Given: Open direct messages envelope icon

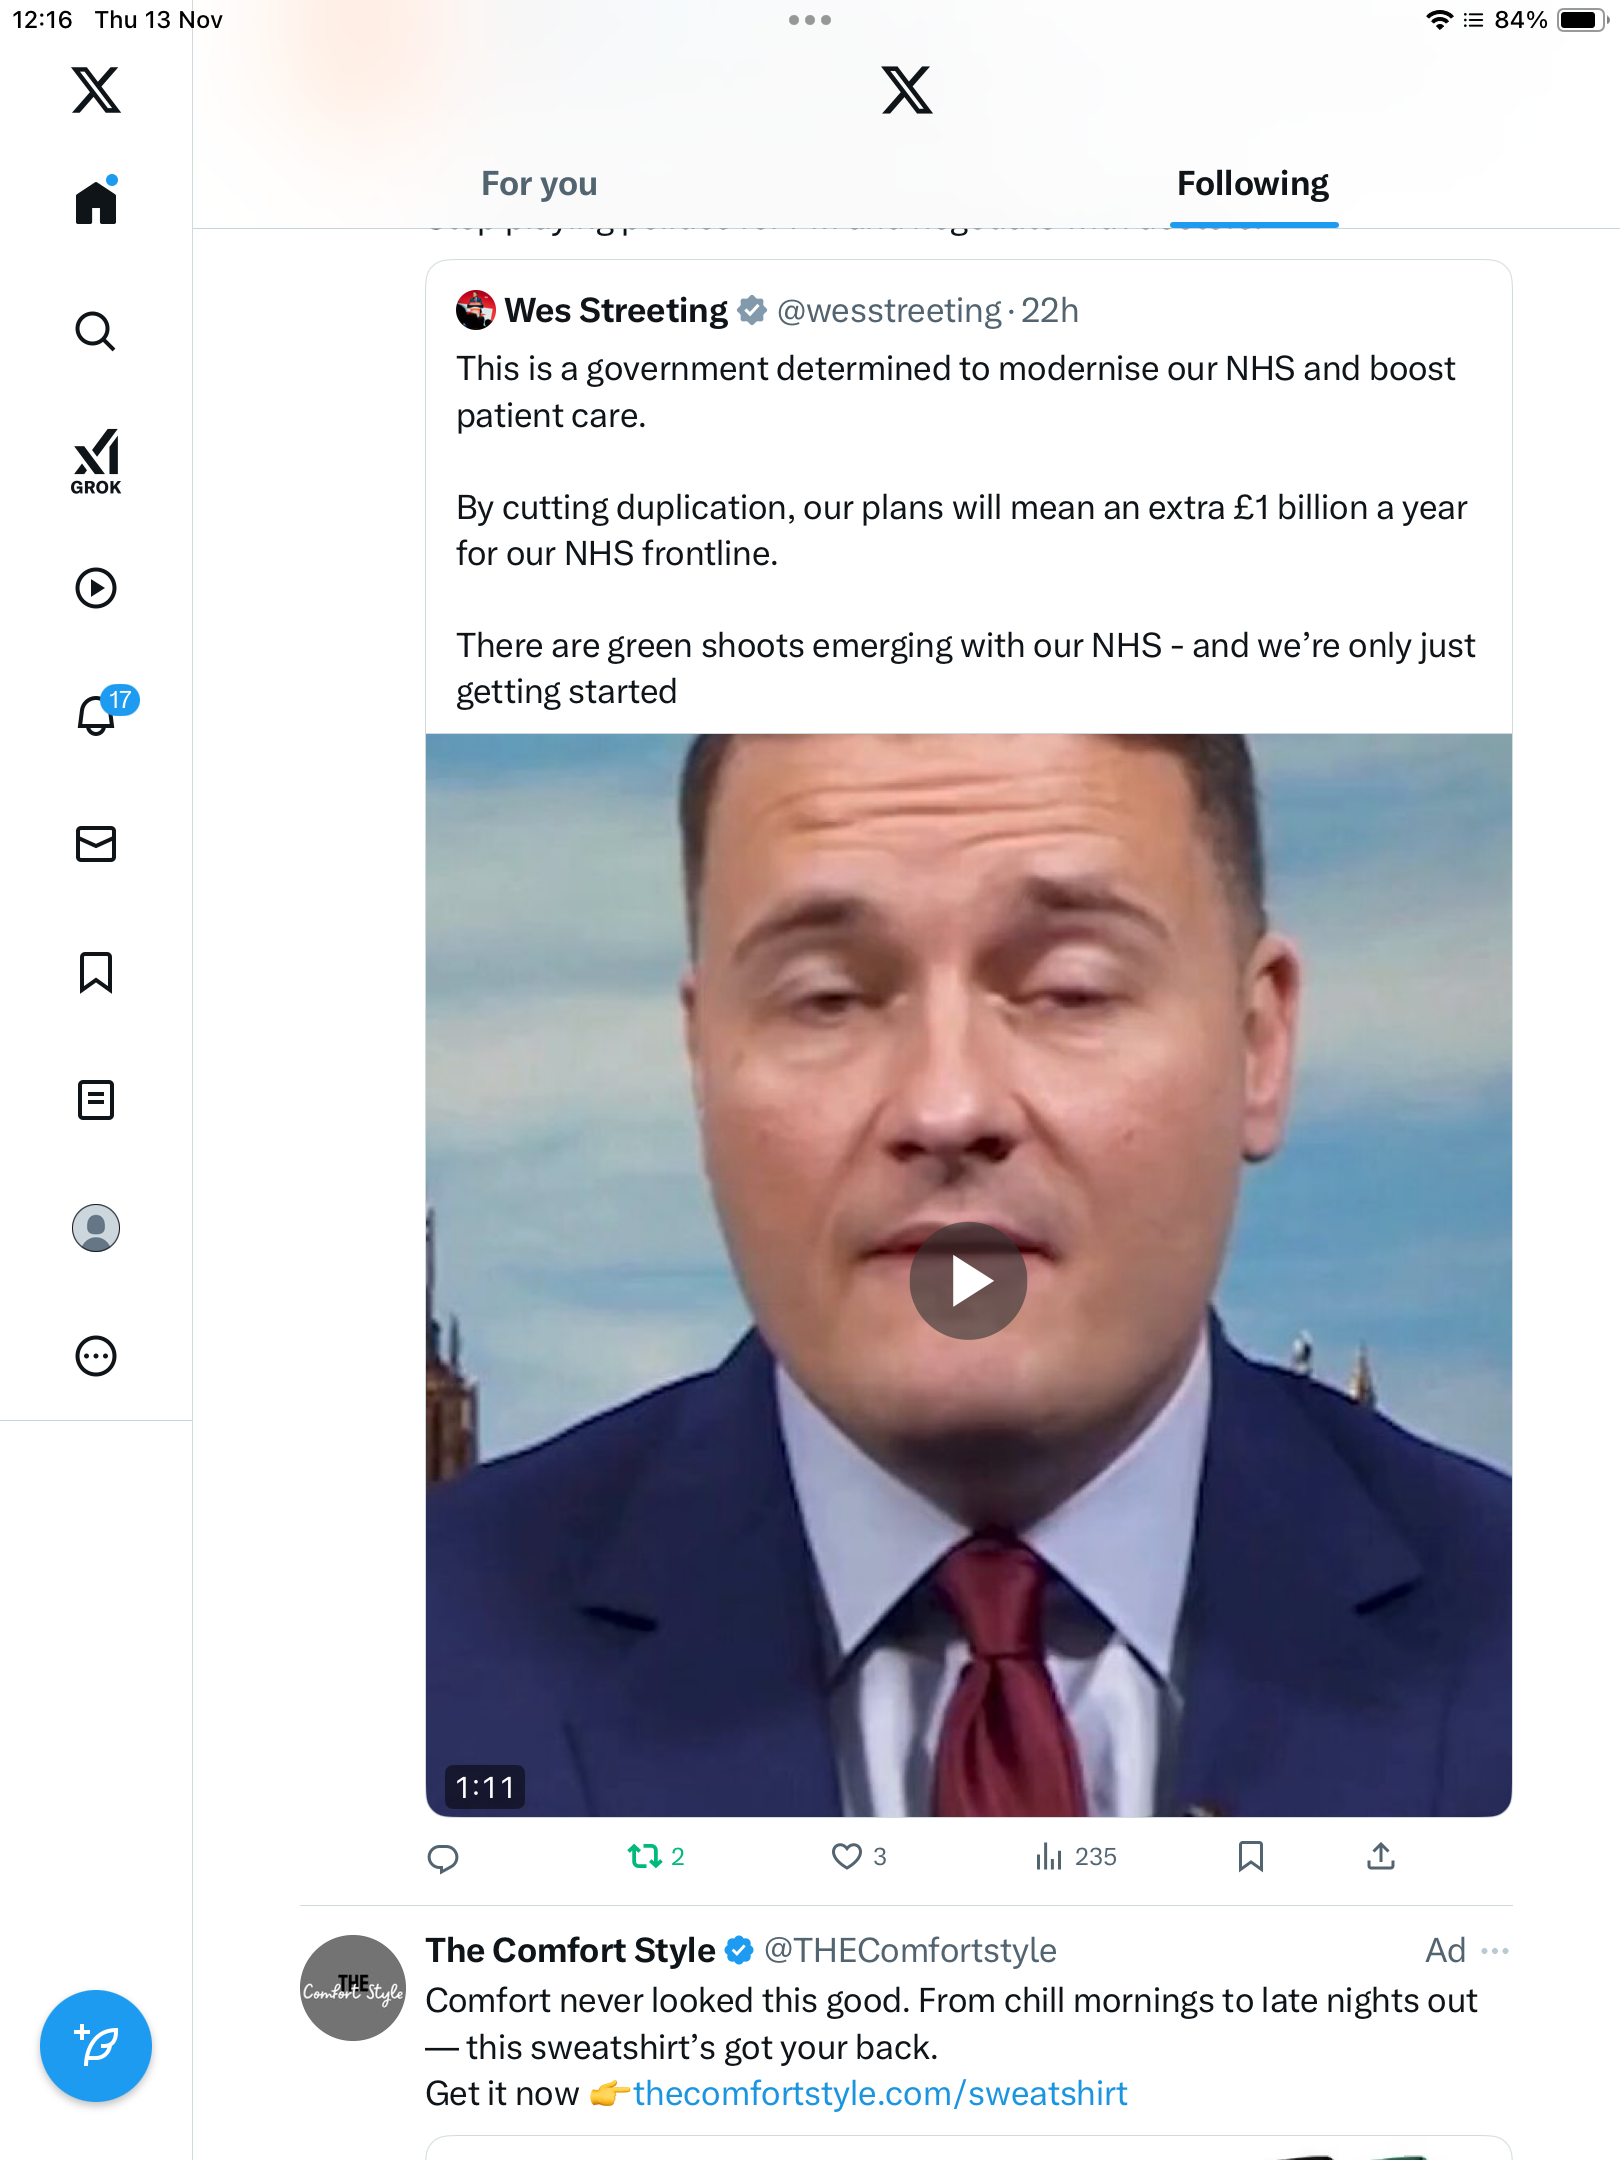Looking at the screenshot, I should (96, 844).
